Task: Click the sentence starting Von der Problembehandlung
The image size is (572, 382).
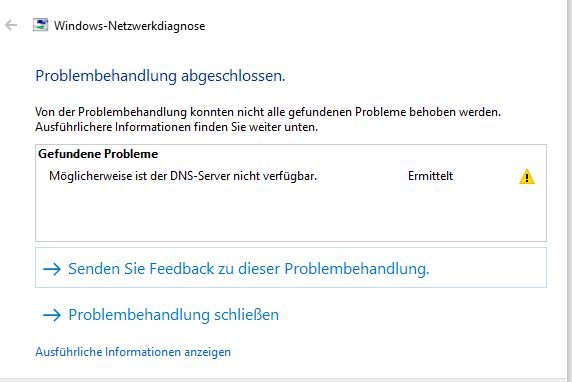Action: click(268, 112)
